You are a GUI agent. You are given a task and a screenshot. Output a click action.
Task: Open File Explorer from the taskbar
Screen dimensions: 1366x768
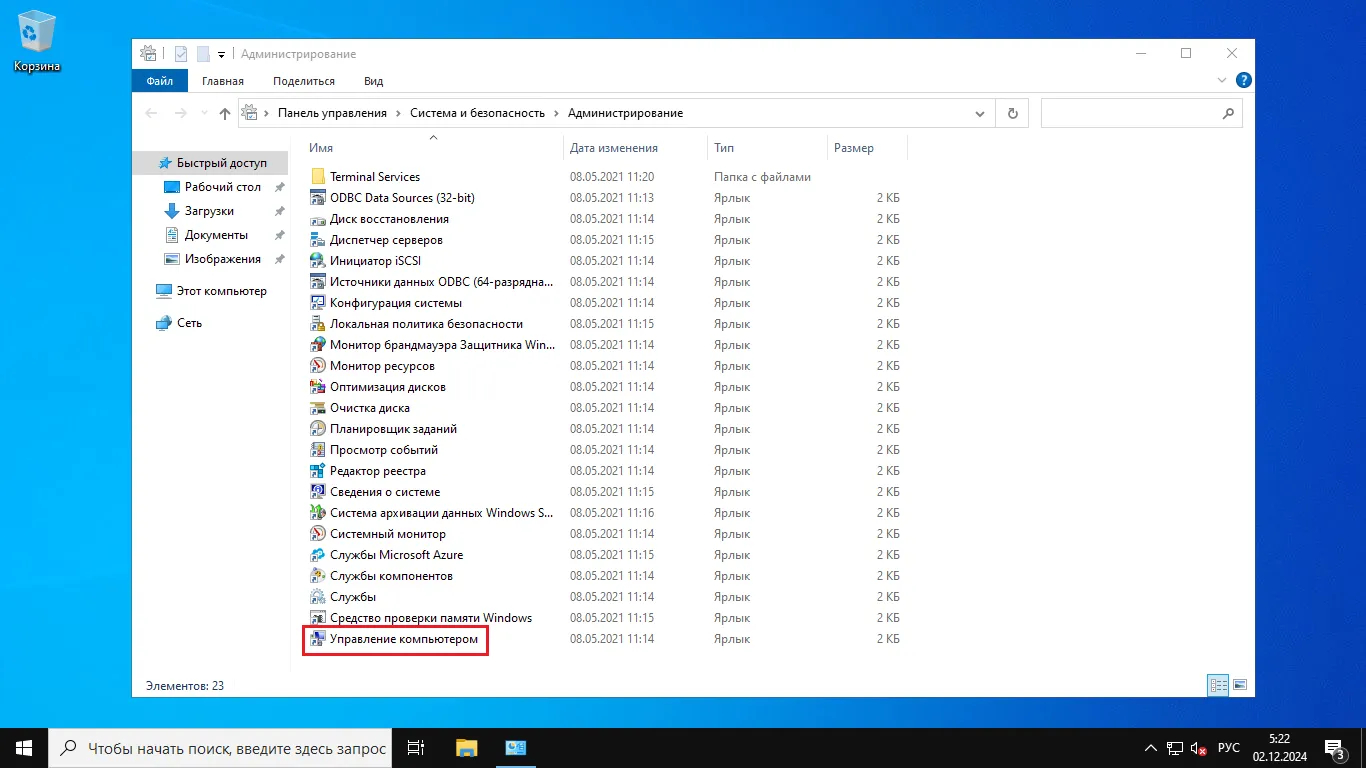pos(467,748)
